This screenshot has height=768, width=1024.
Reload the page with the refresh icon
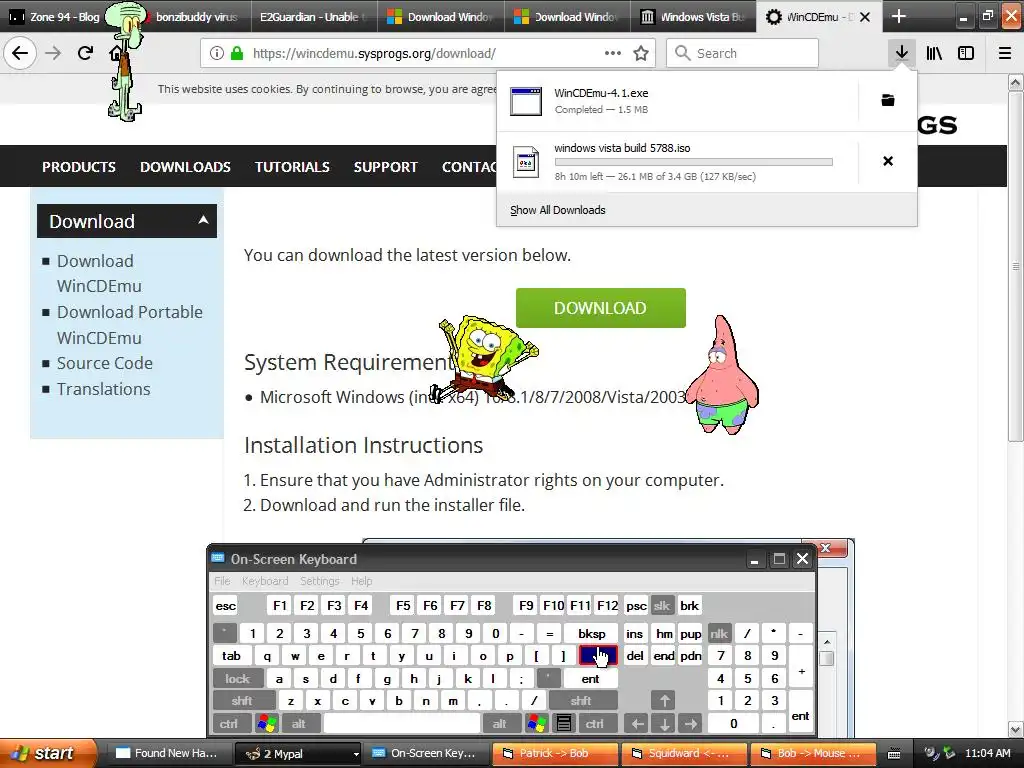(x=85, y=53)
